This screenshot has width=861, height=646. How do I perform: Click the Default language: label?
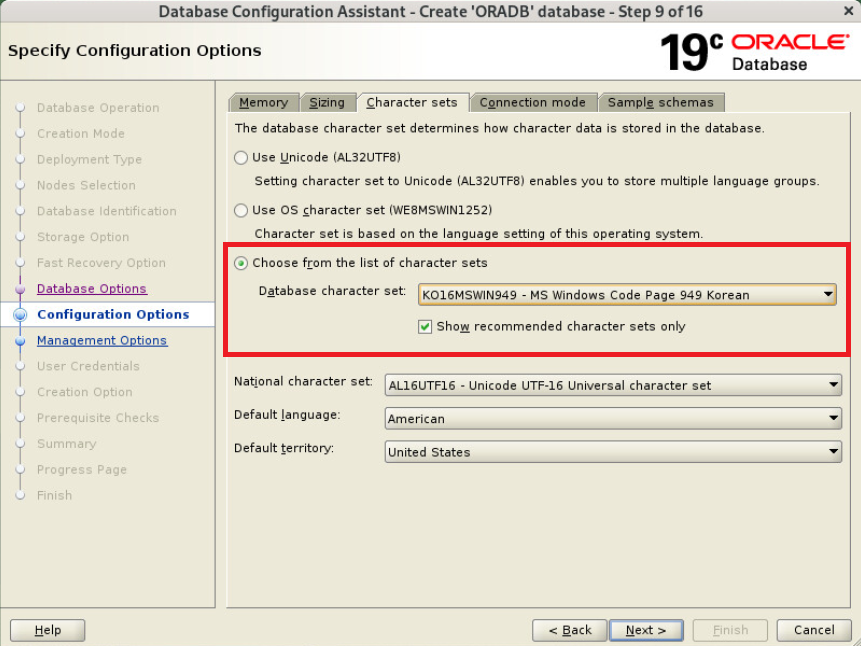pos(287,415)
